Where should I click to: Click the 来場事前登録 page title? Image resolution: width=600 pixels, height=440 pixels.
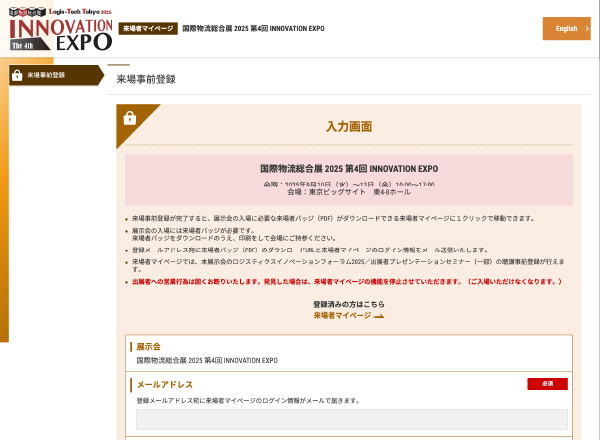pos(146,79)
